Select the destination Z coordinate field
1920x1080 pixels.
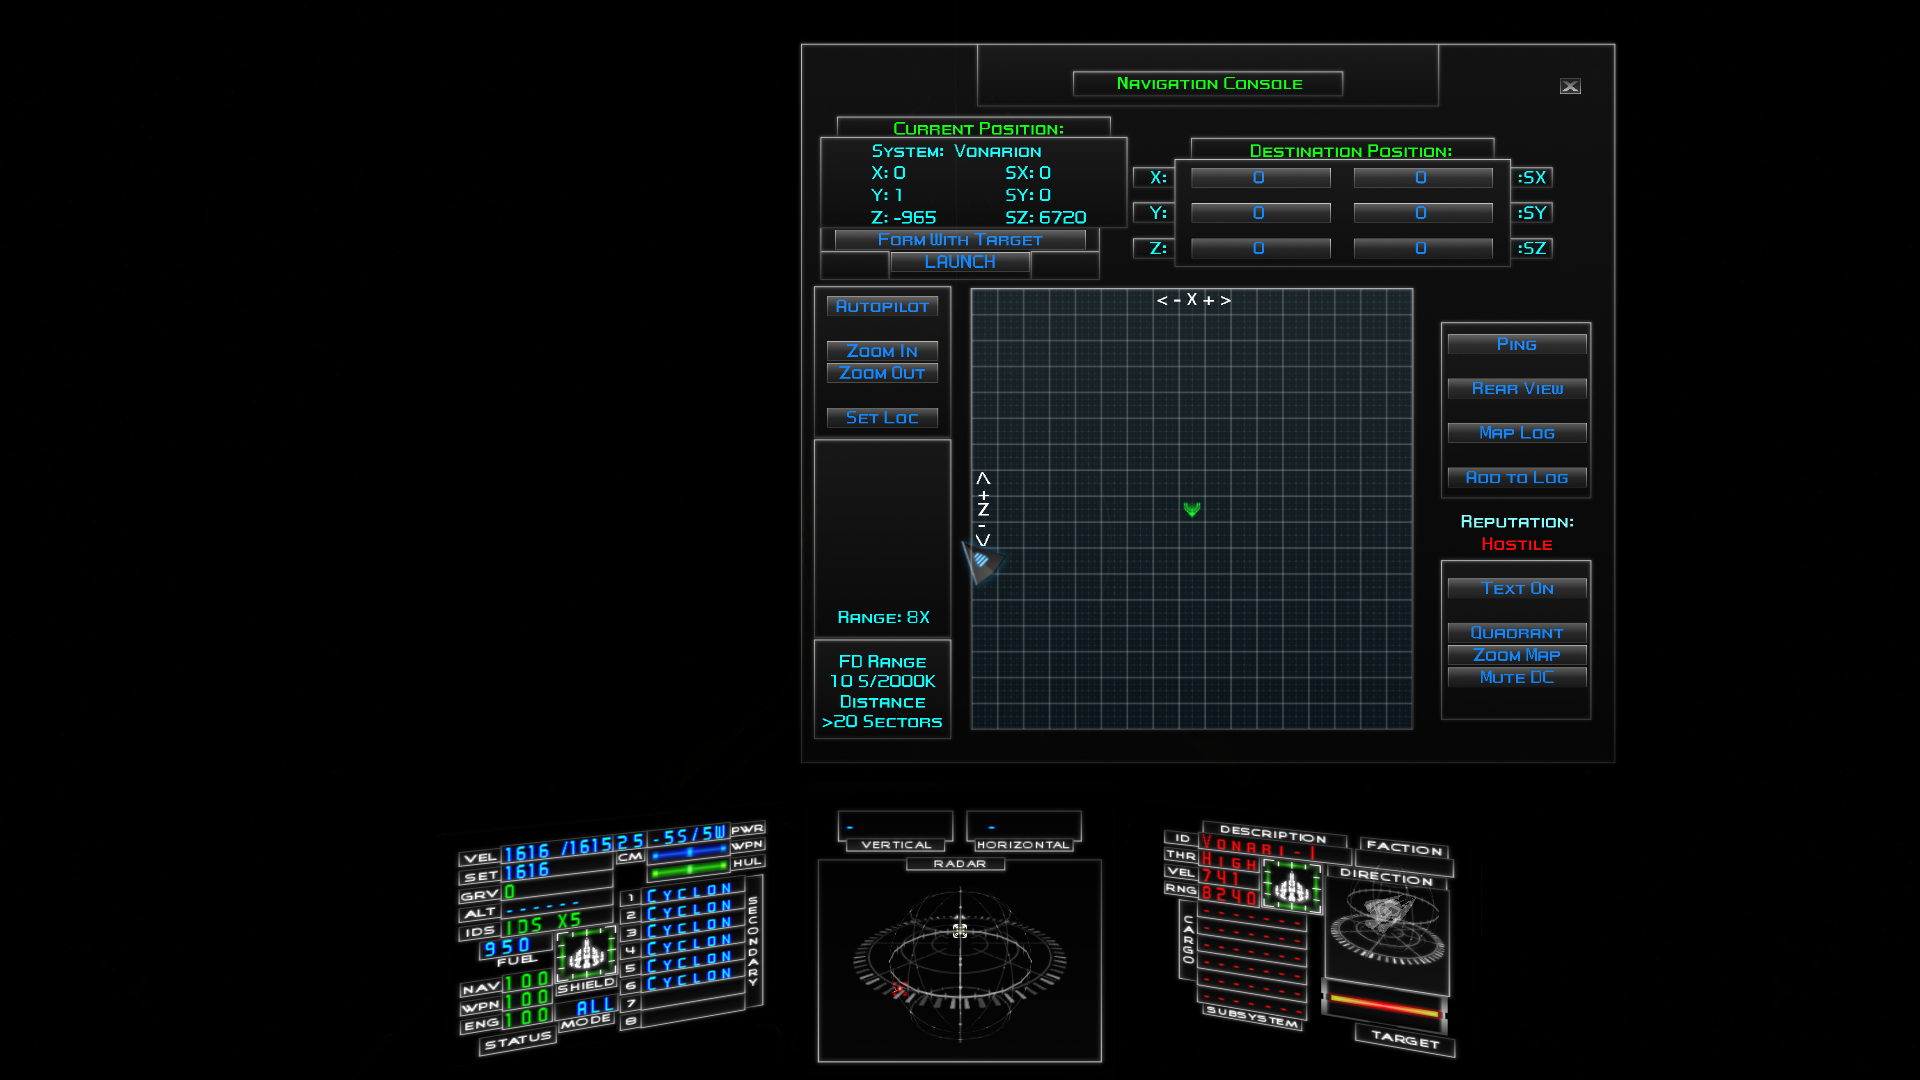tap(1260, 248)
